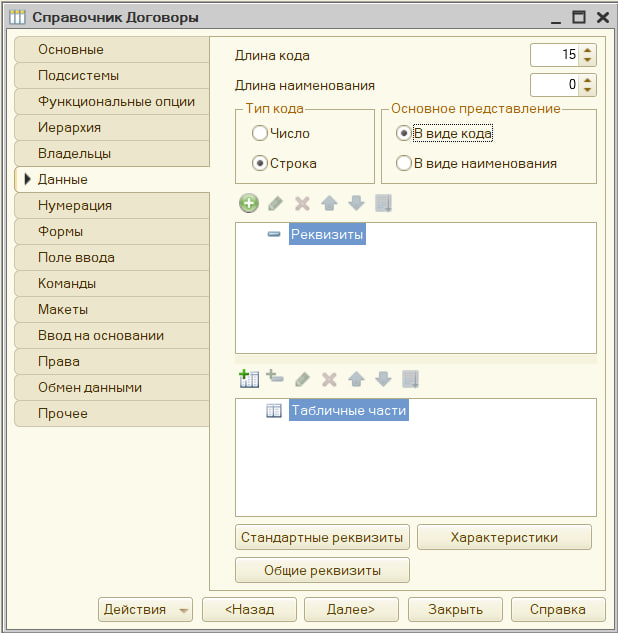Switch to the Формы tab

112,231
